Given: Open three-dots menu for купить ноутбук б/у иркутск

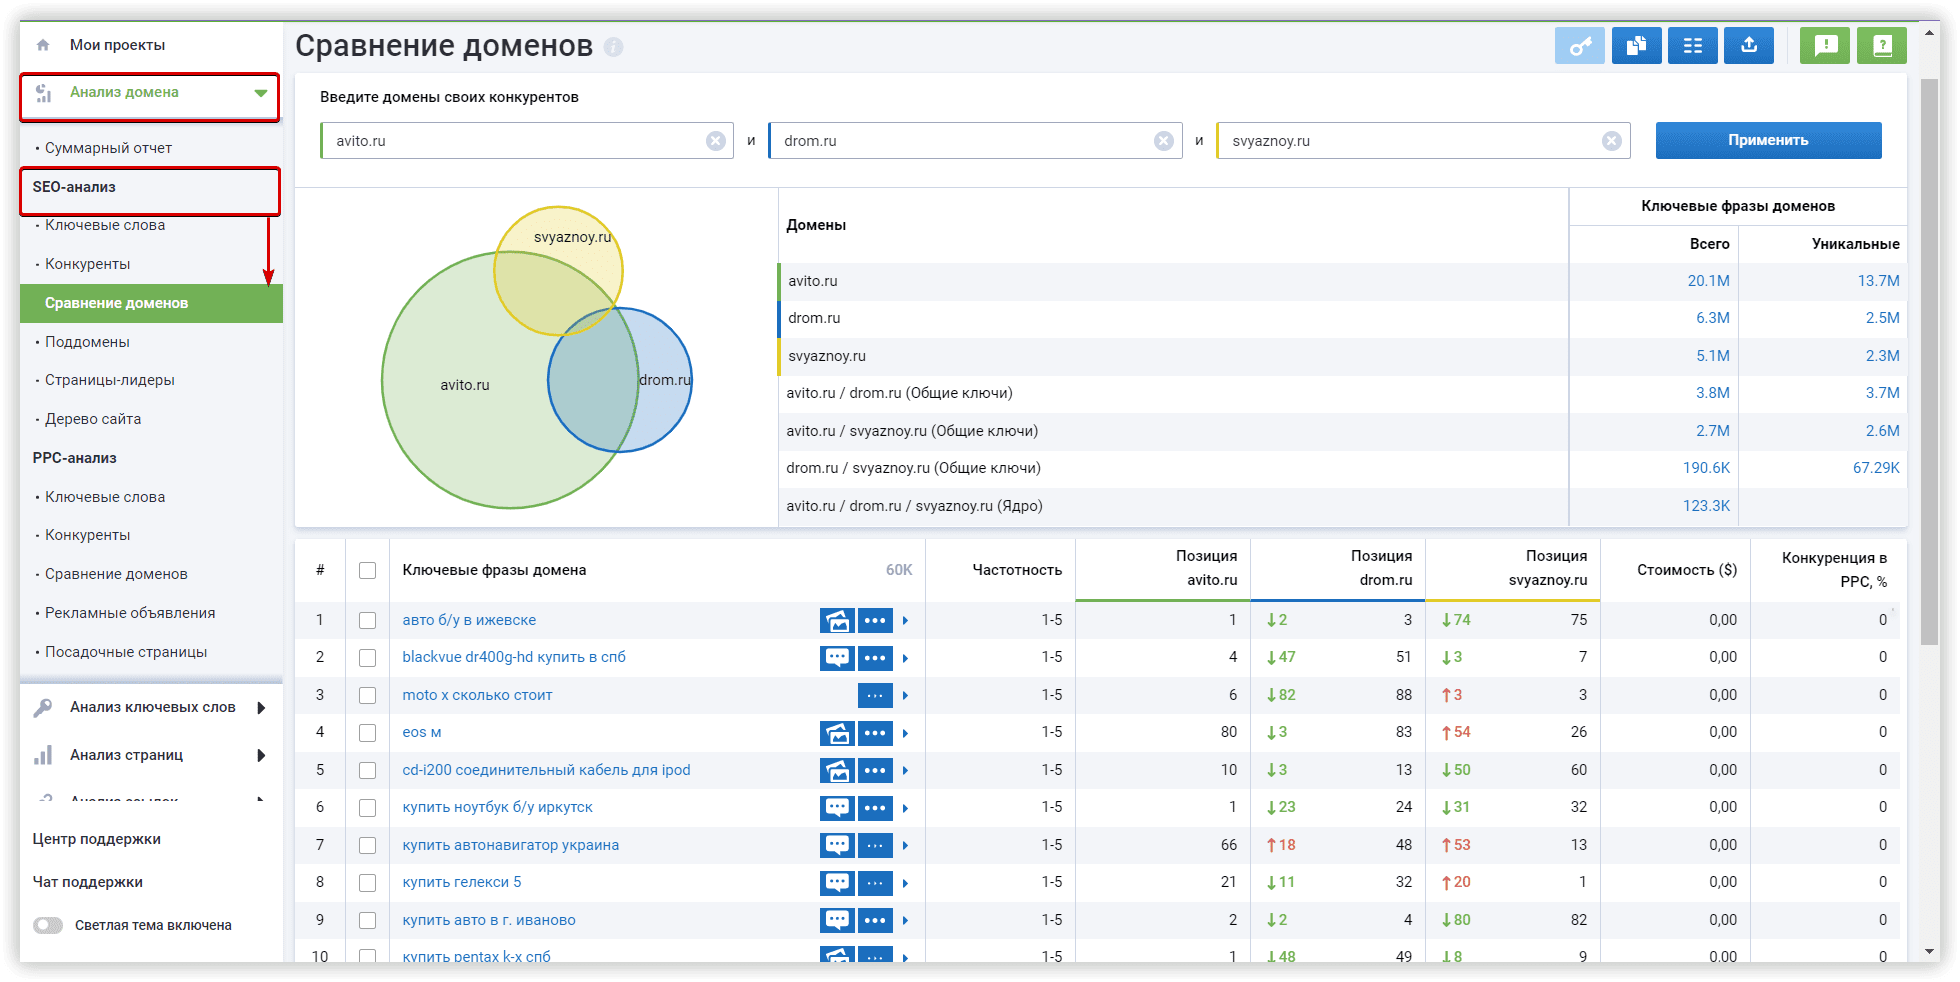Looking at the screenshot, I should coord(875,808).
